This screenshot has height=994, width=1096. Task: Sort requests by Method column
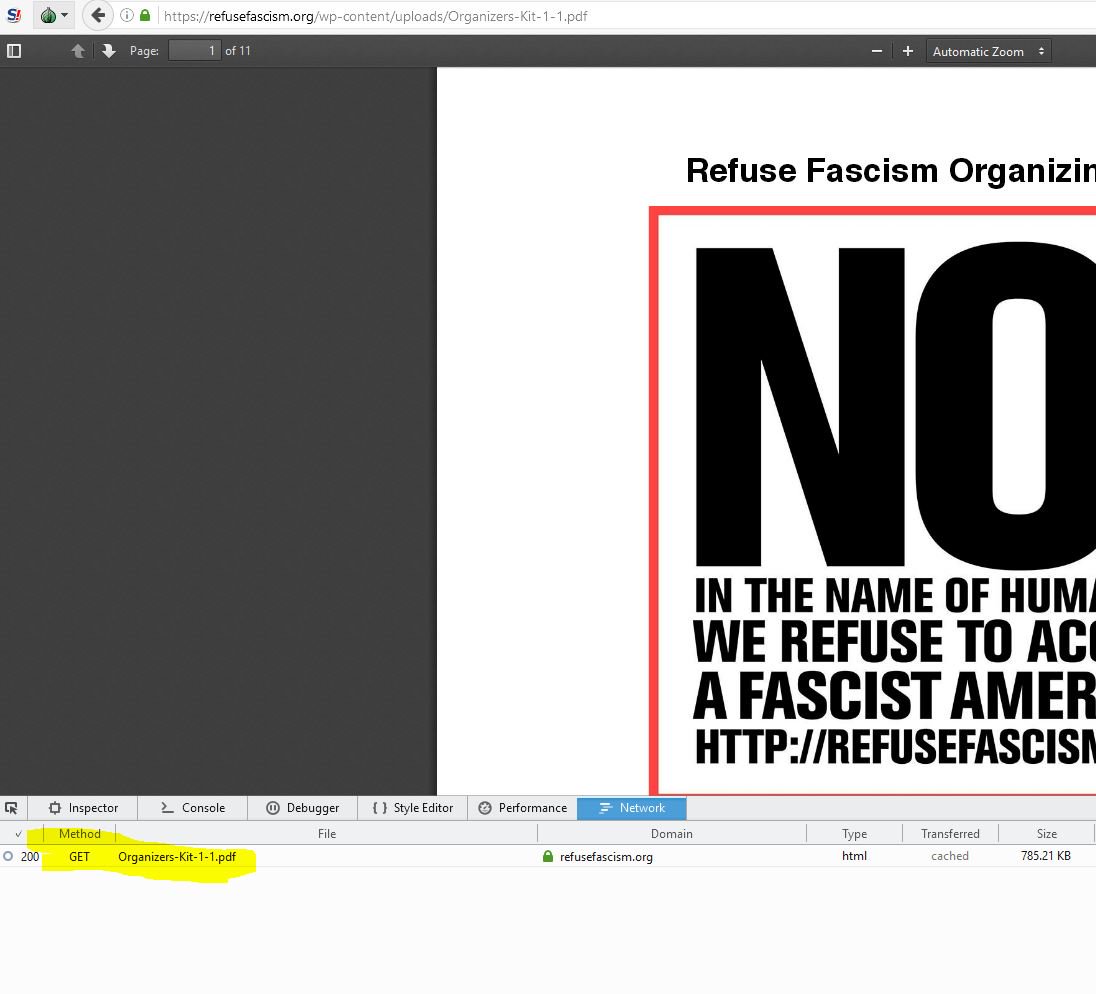[x=80, y=834]
